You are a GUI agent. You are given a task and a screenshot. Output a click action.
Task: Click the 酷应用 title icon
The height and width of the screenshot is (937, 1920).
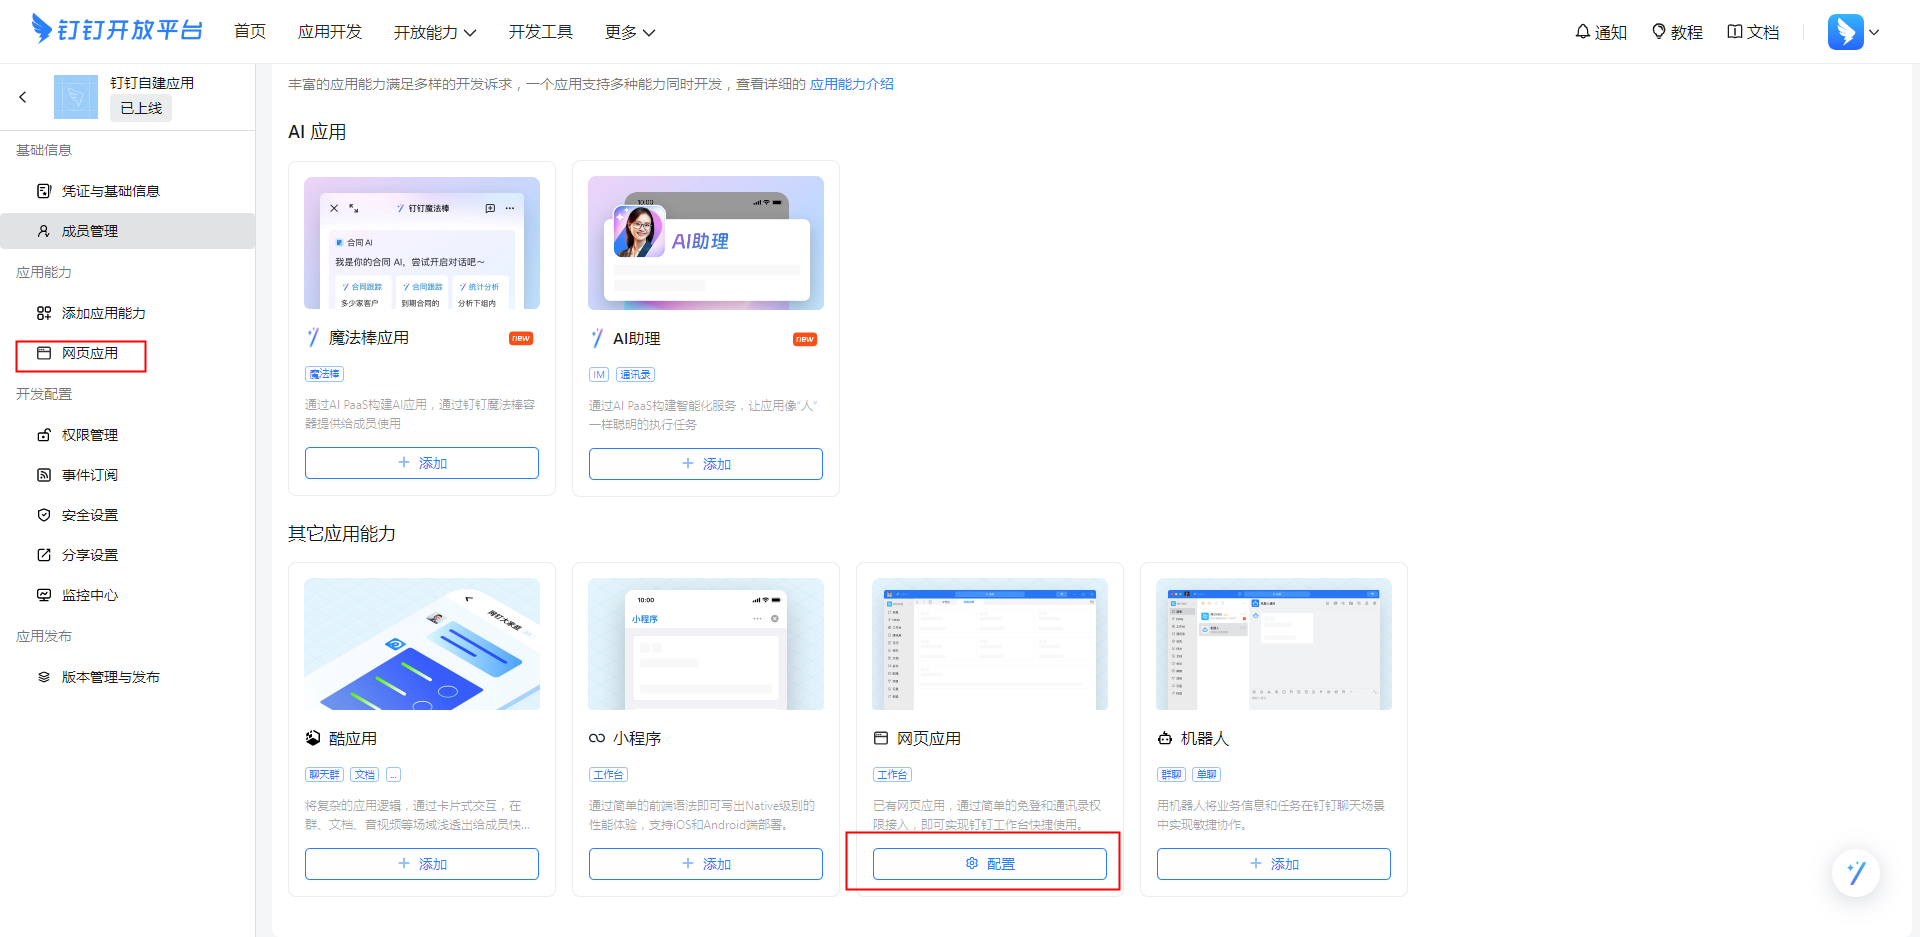pos(313,739)
